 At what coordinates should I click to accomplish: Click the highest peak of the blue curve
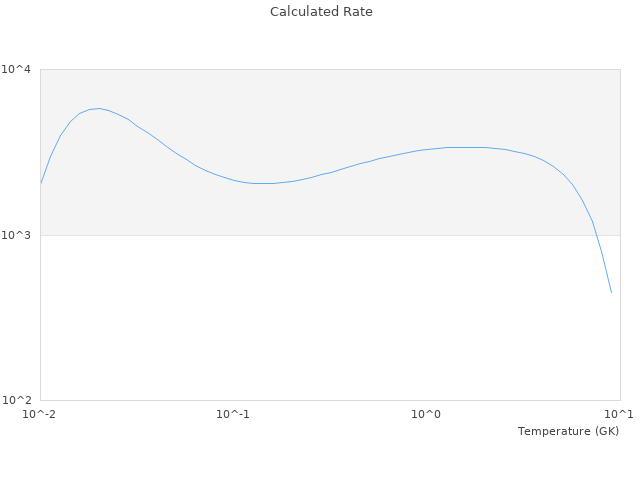[x=97, y=108]
